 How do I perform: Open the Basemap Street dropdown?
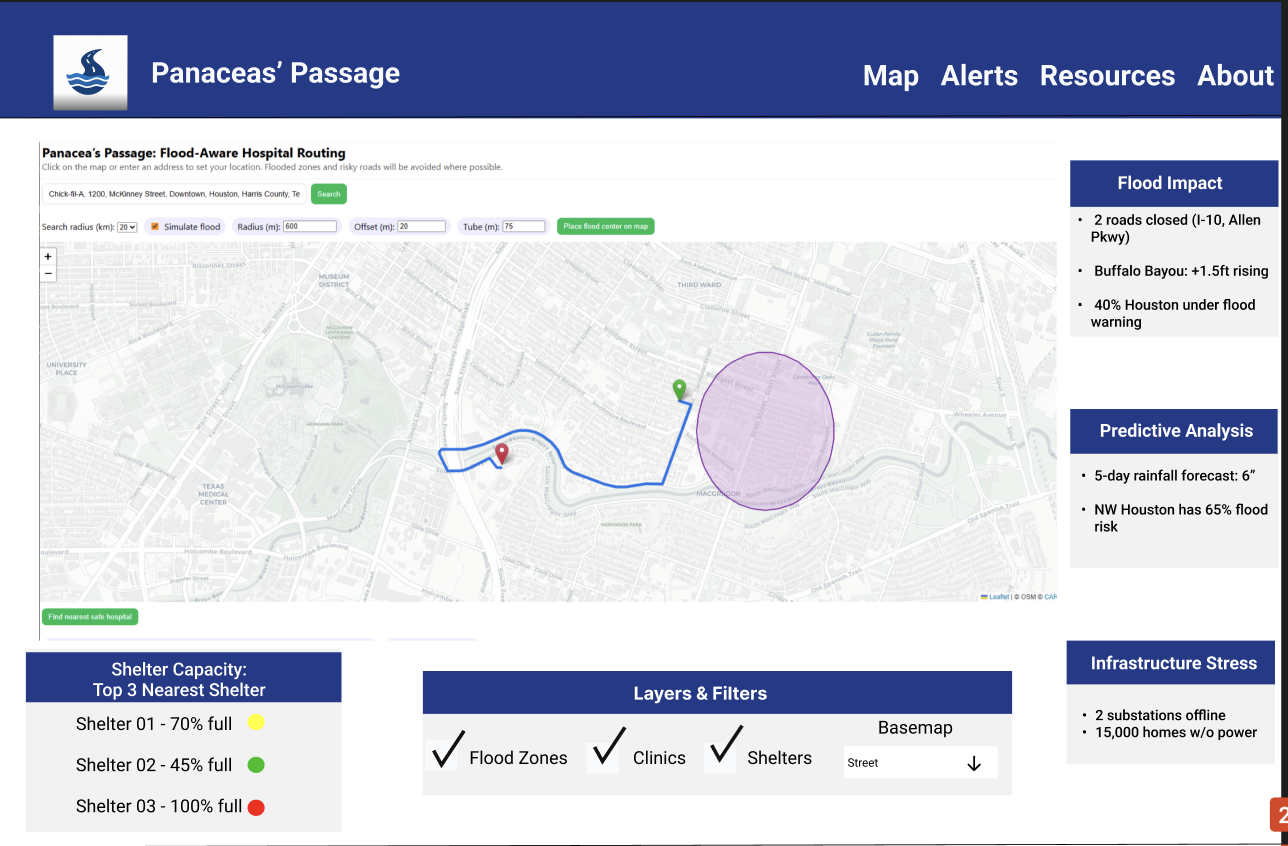[921, 763]
